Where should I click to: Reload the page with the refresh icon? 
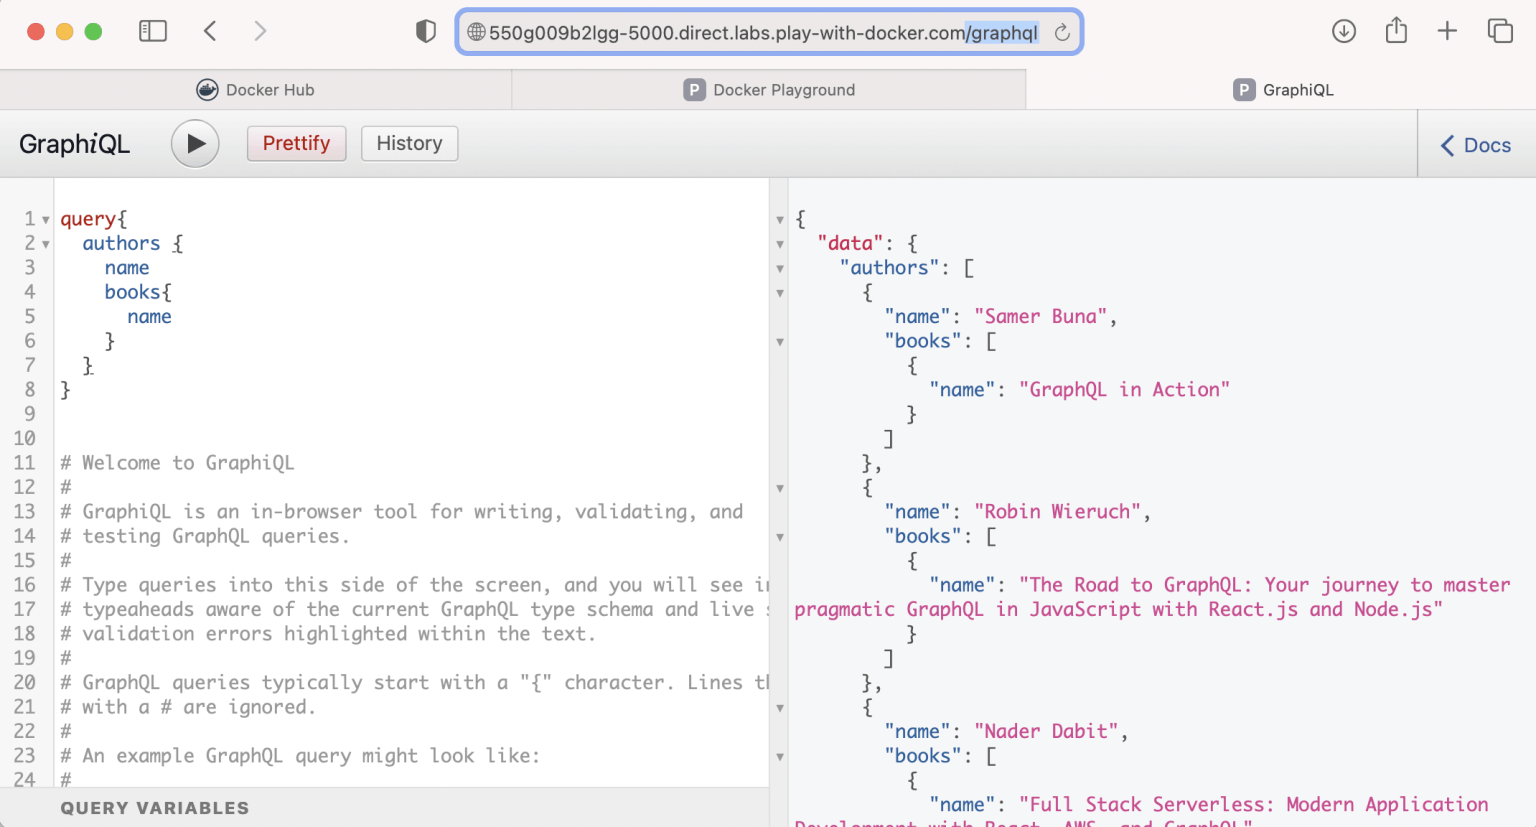click(x=1062, y=33)
